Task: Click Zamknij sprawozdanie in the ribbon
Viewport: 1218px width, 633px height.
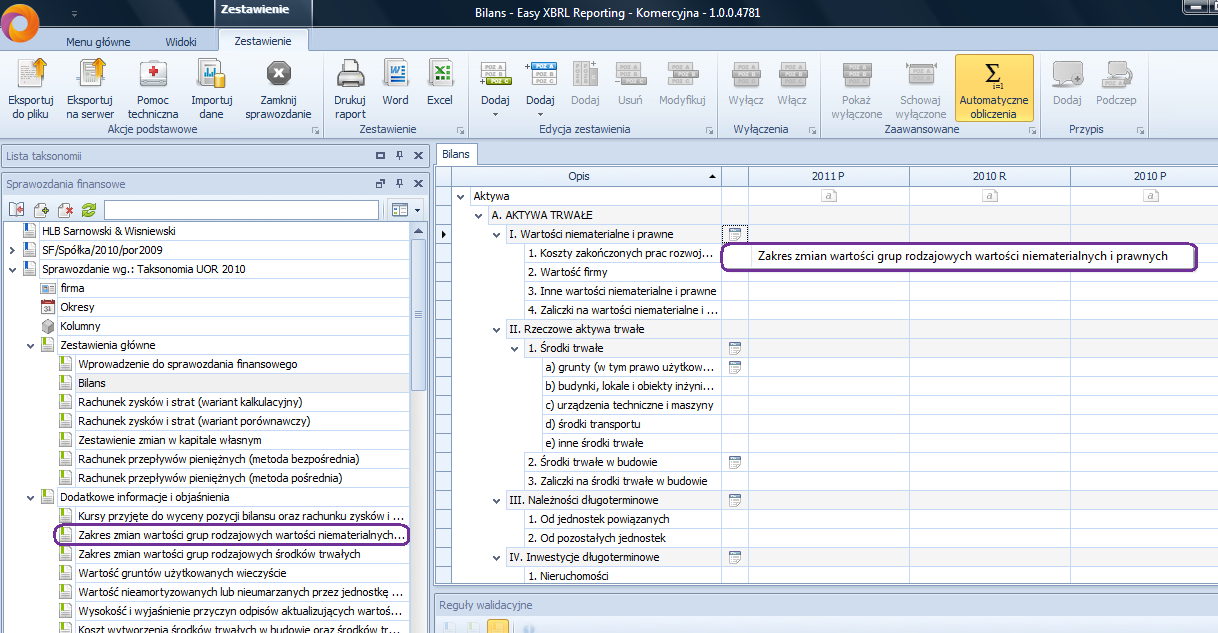Action: [278, 74]
